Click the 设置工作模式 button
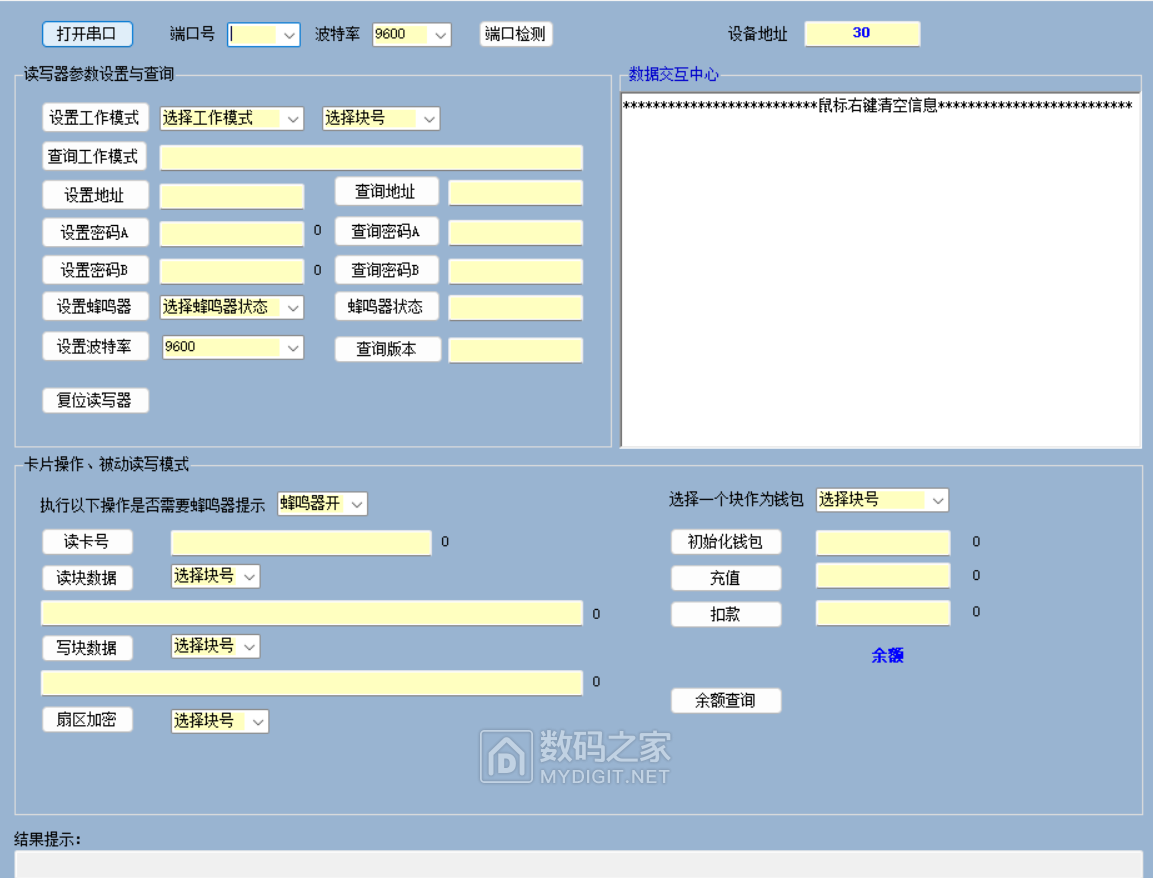 tap(95, 117)
